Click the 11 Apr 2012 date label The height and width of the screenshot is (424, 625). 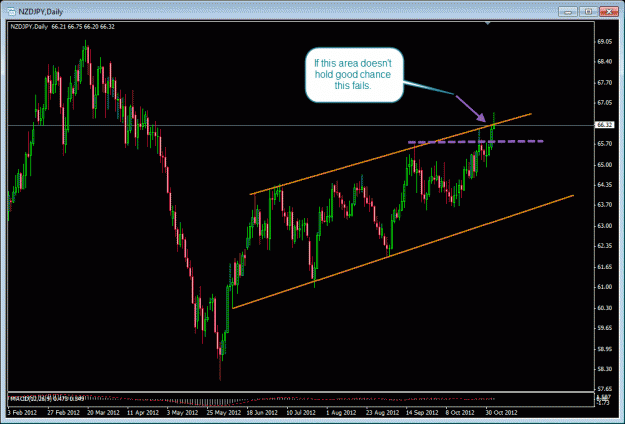143,413
